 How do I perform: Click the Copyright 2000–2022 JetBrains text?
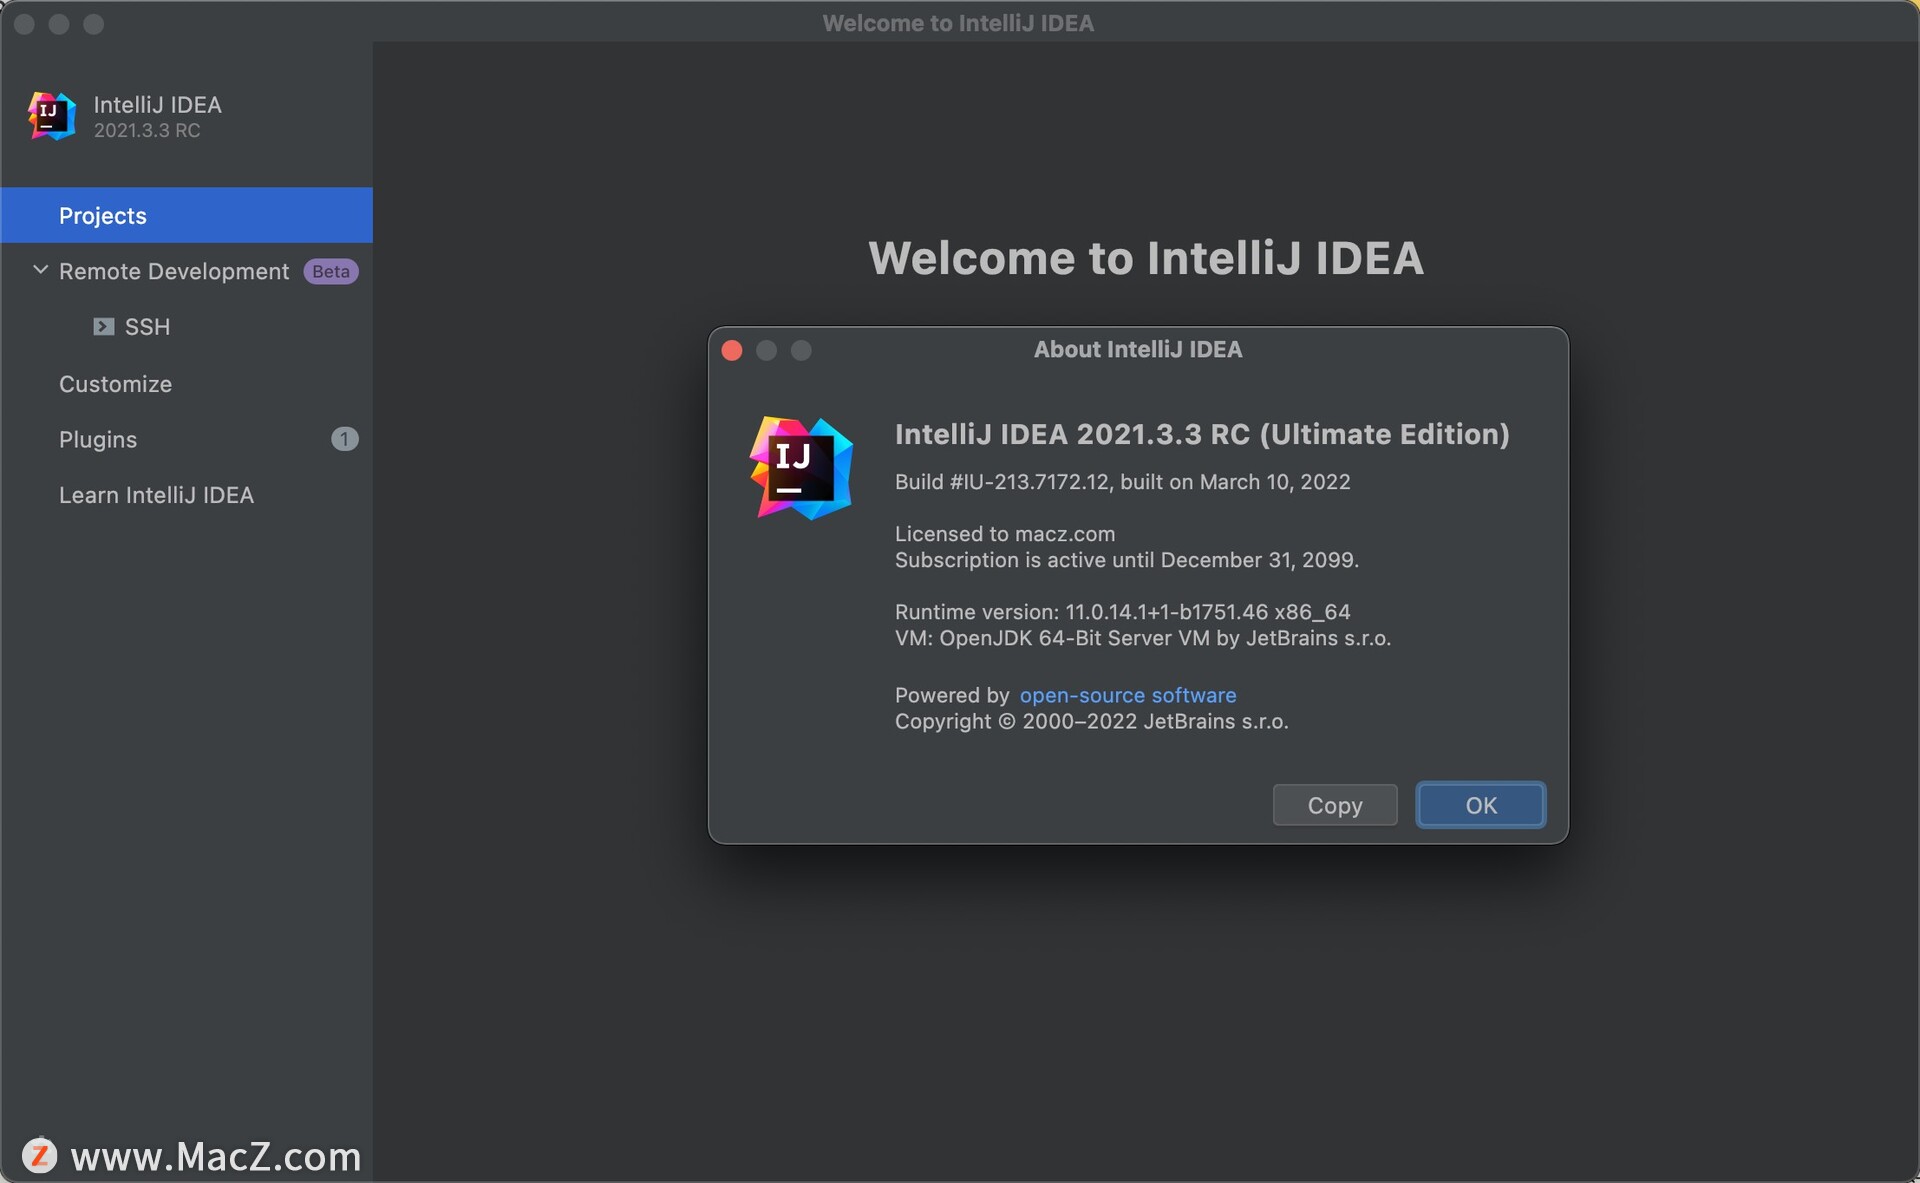(x=1092, y=722)
